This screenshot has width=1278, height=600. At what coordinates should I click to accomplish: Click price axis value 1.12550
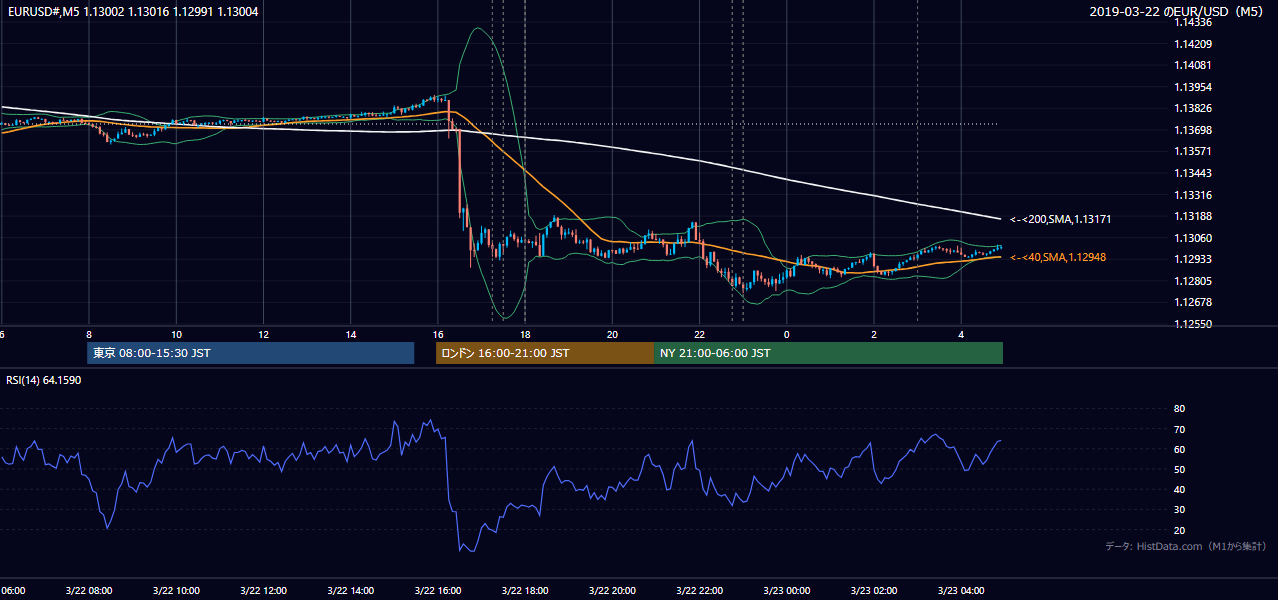coord(1193,324)
